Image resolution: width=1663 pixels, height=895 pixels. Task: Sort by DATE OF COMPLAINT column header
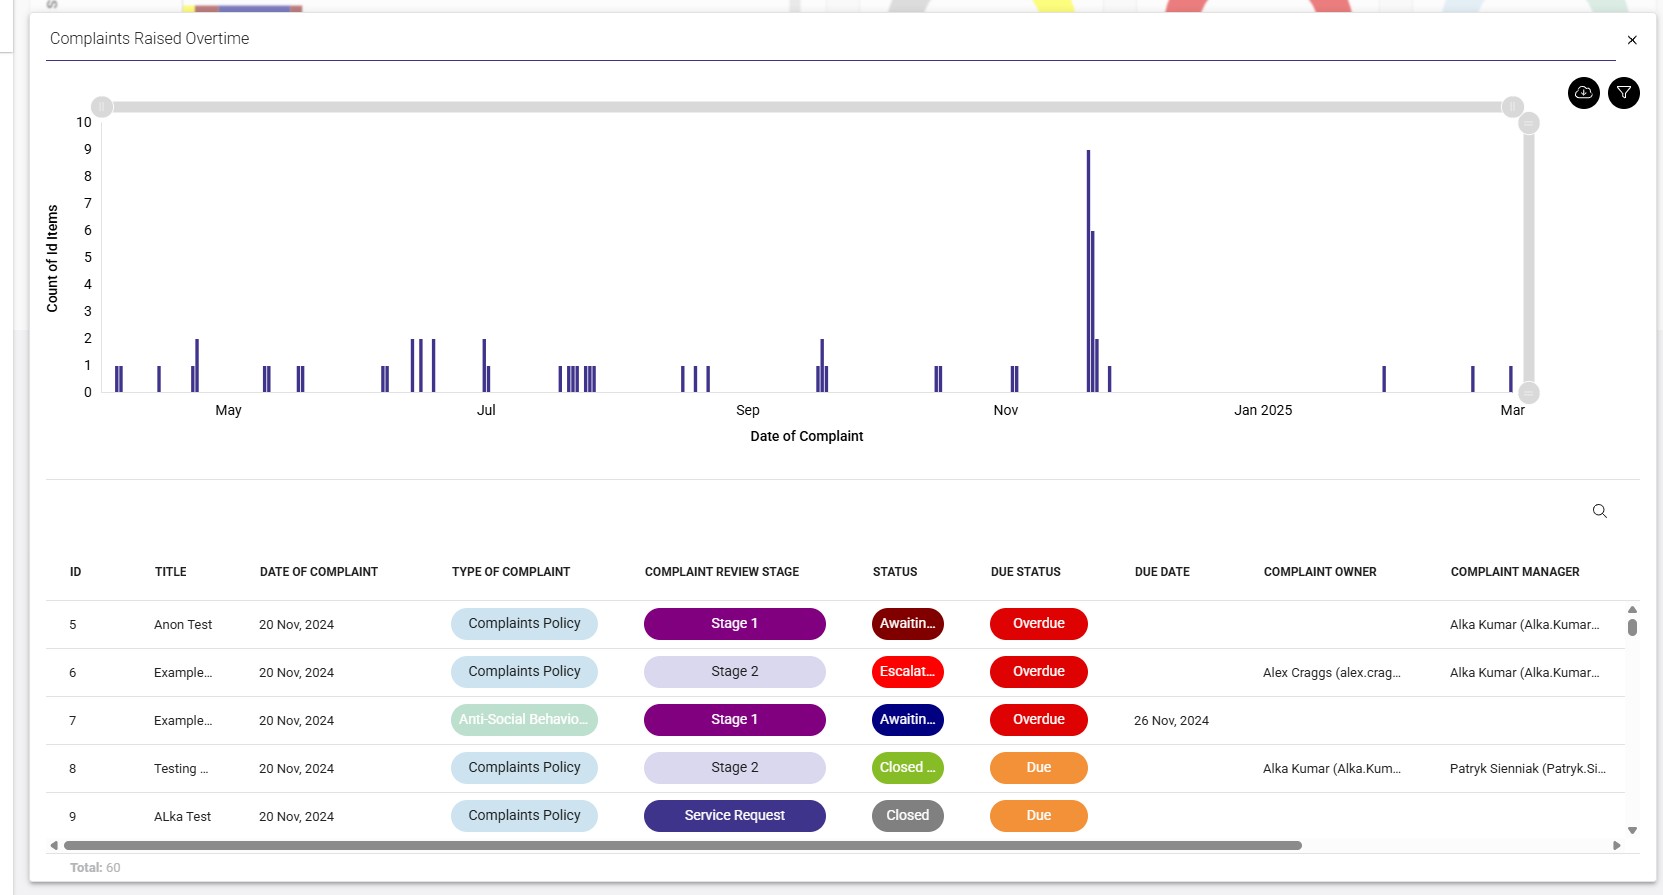[319, 572]
